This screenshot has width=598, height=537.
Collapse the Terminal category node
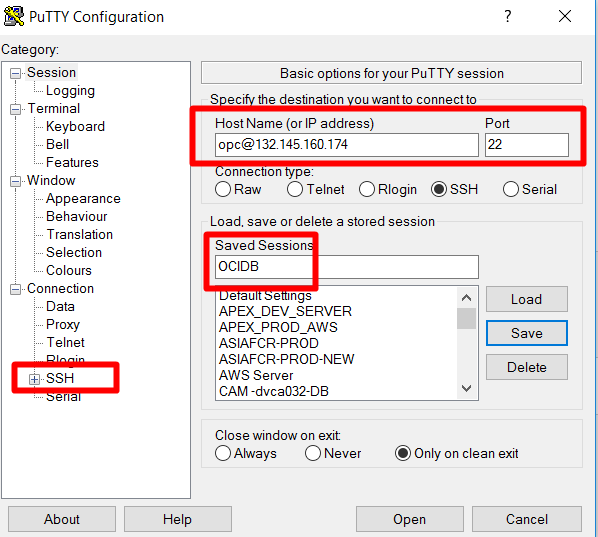click(15, 109)
